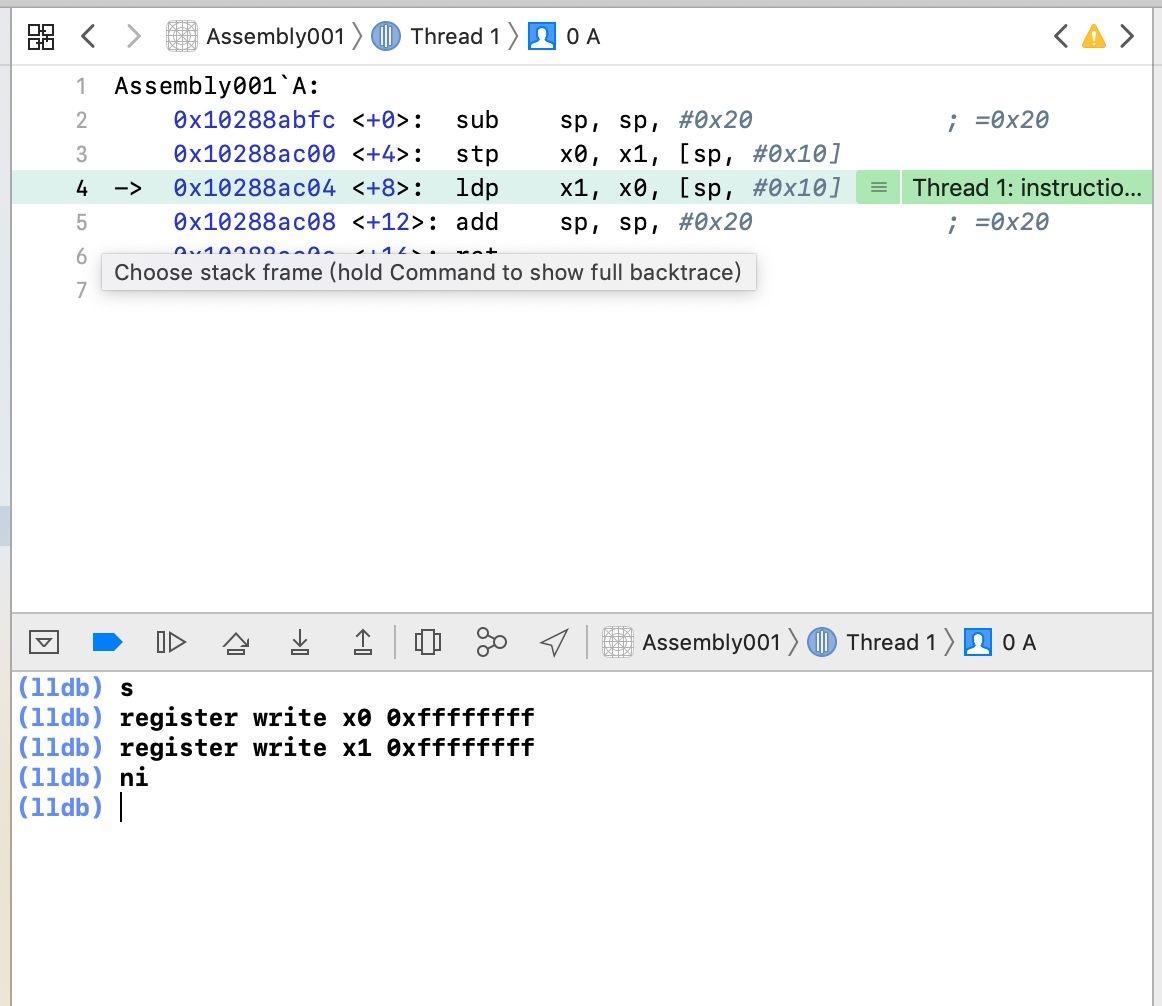Screen dimensions: 1162x1006
Task: Select Thread 1 in debug bar
Action: (x=891, y=642)
